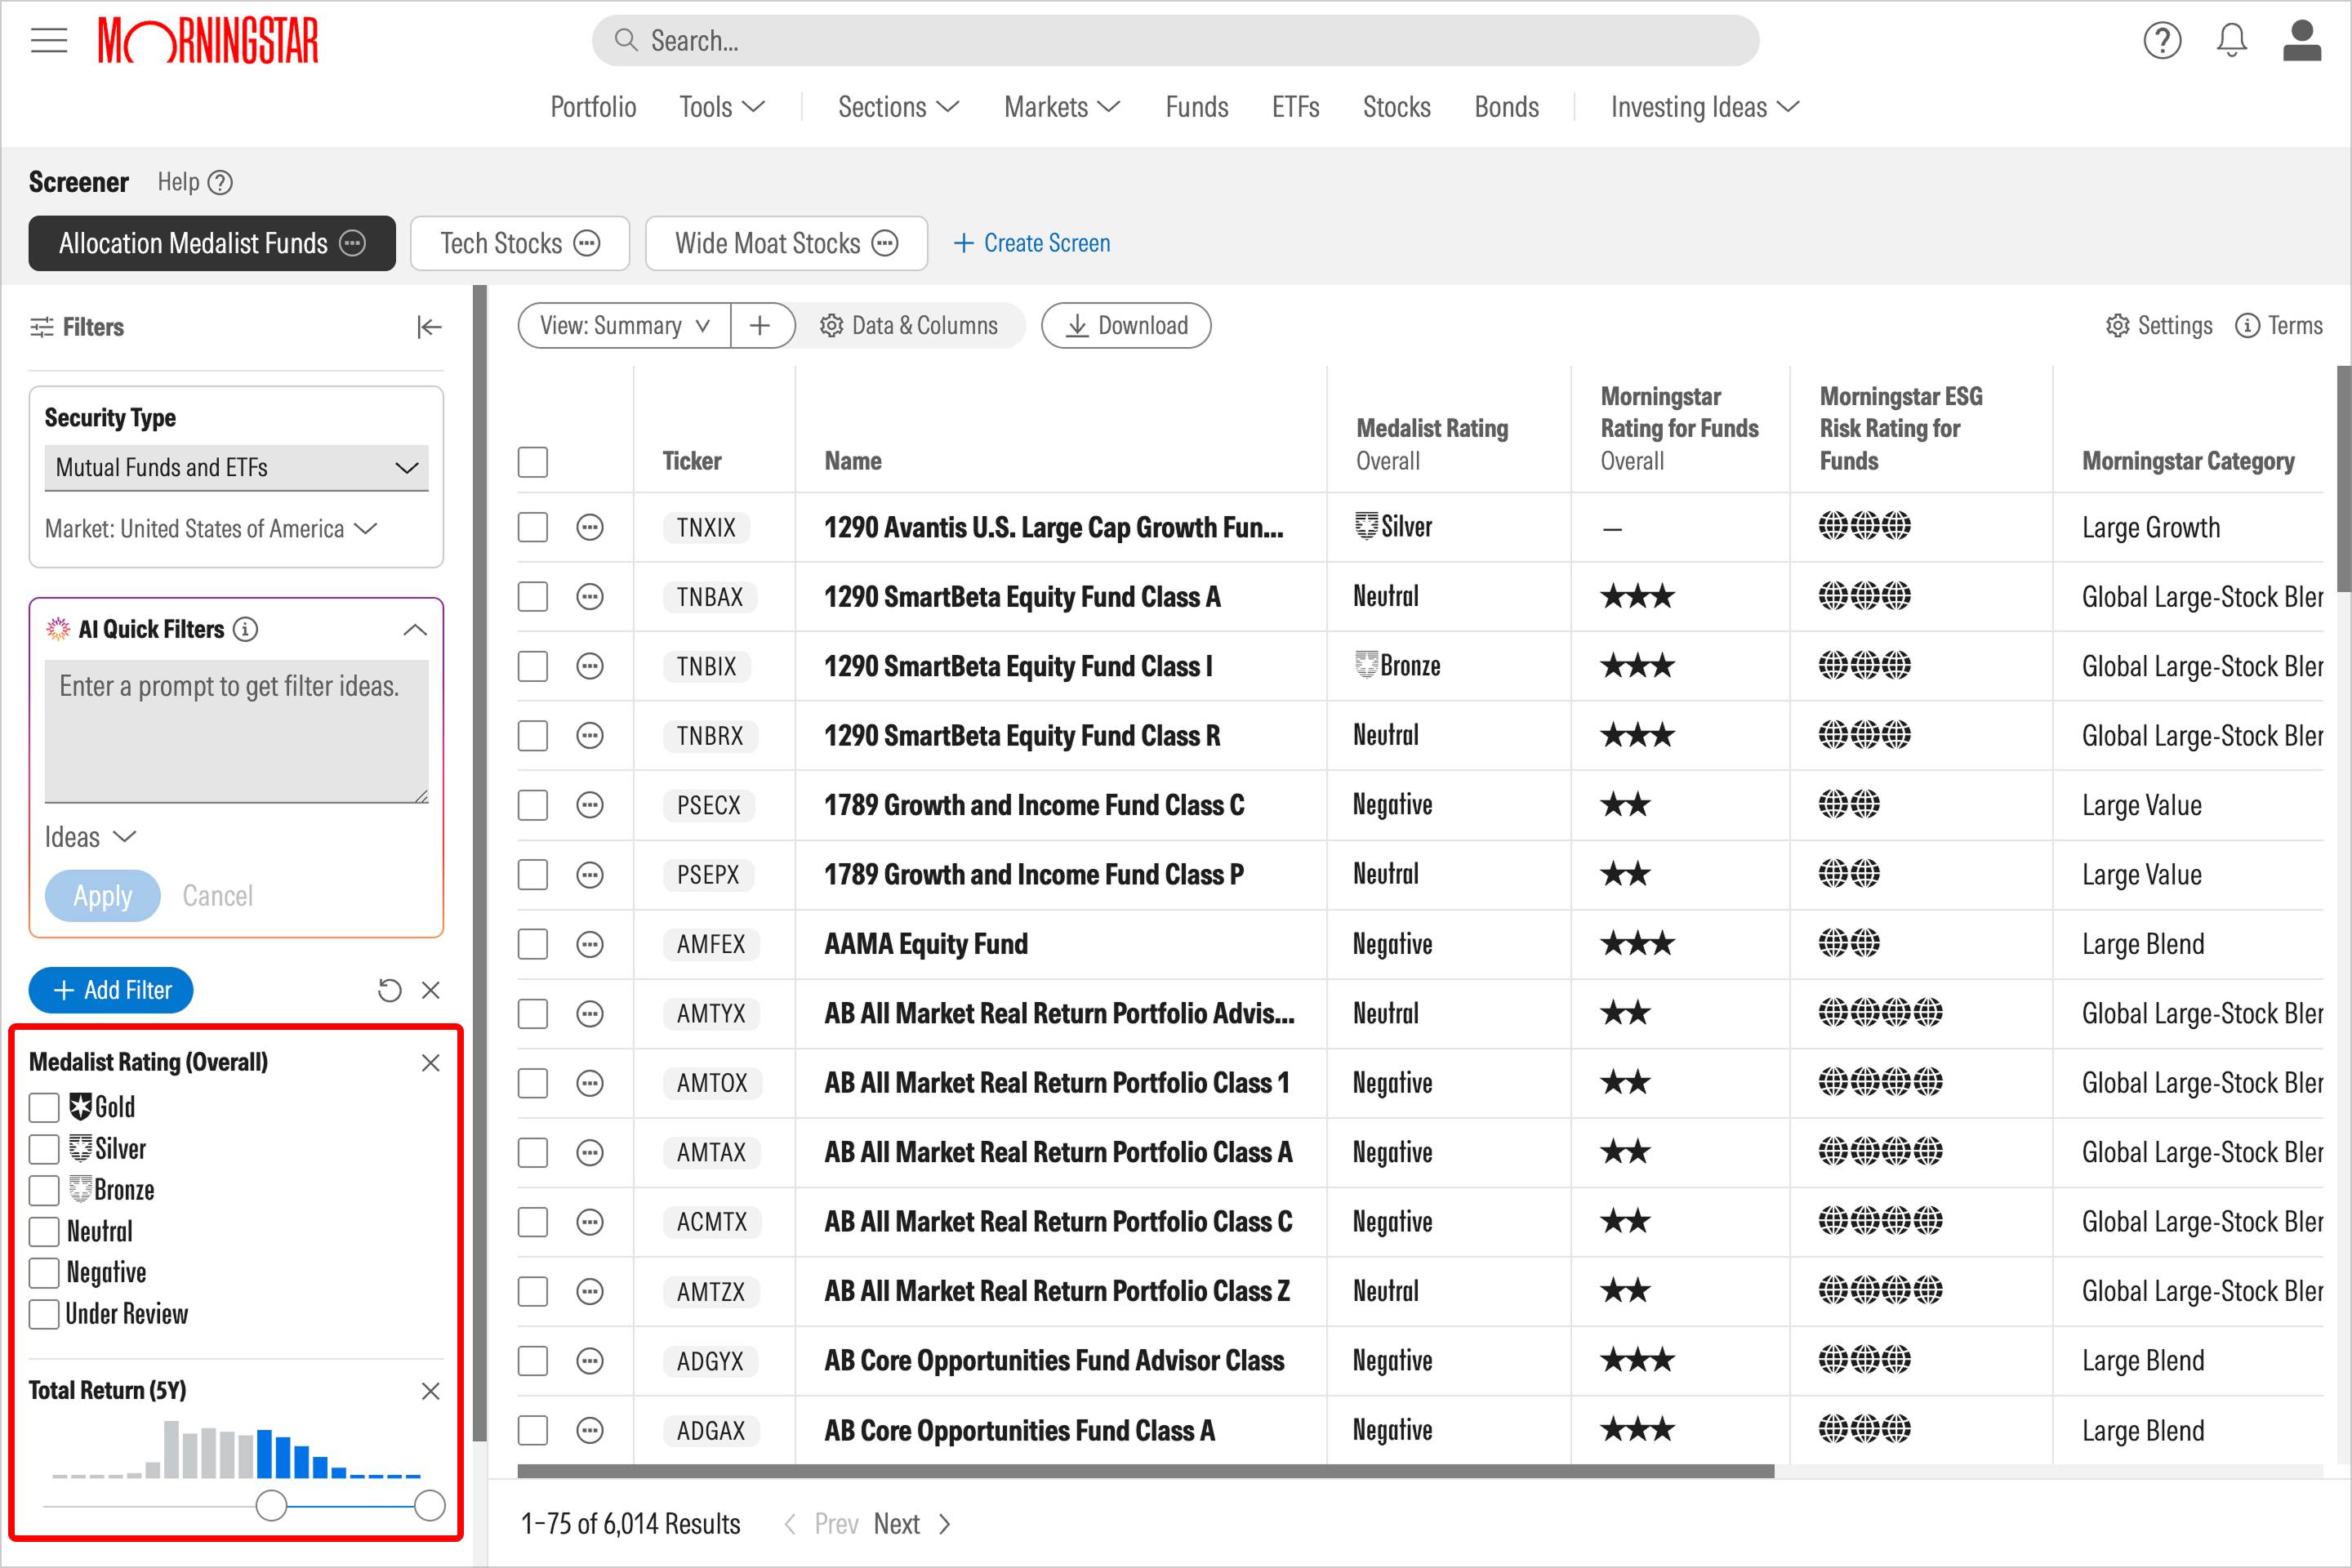2352x1568 pixels.
Task: Open the Tools menu dropdown
Action: 722,107
